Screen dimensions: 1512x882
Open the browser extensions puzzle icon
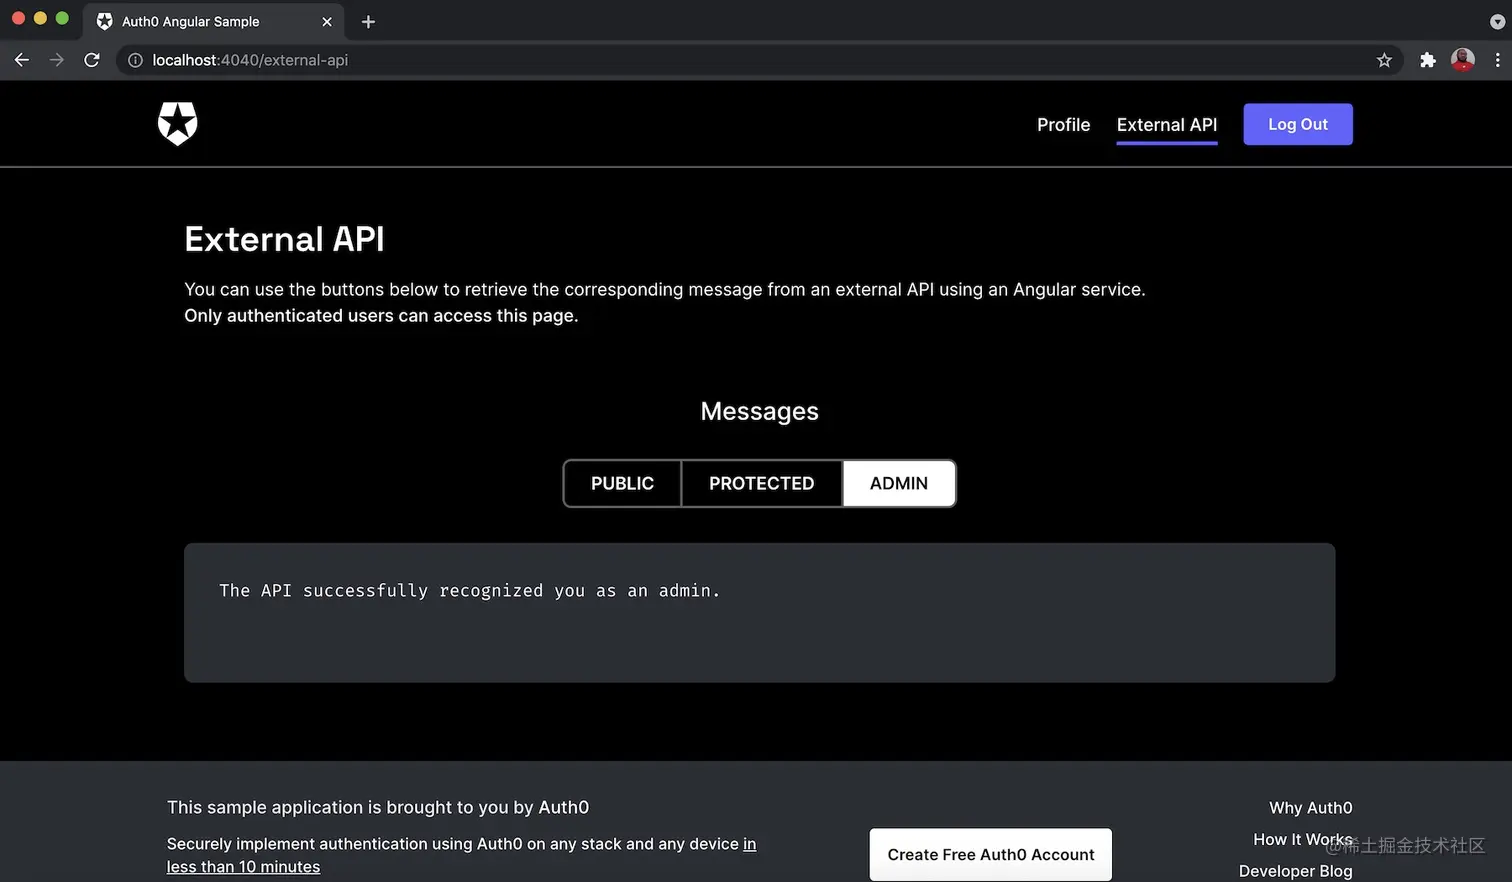point(1427,60)
